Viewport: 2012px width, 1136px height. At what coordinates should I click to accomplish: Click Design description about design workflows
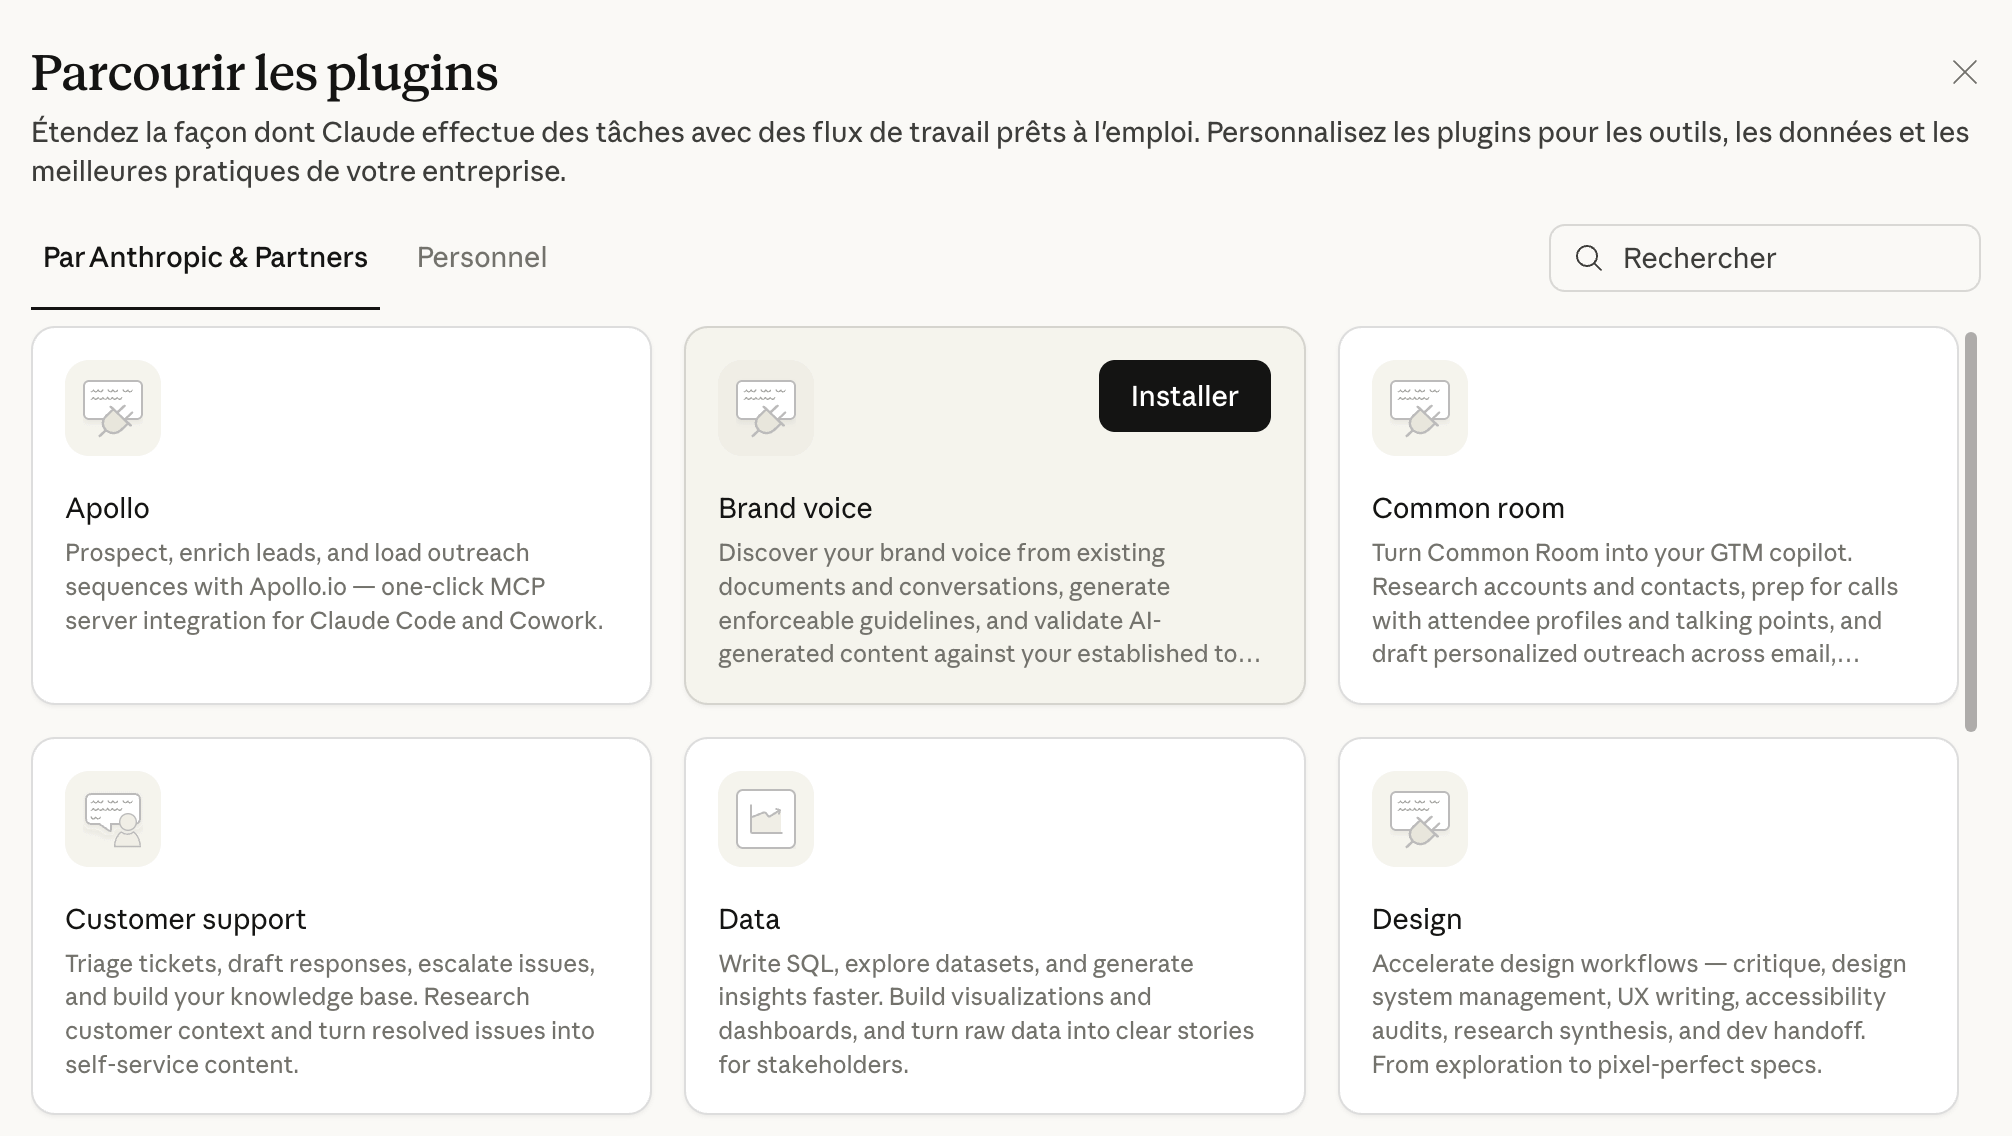click(x=1639, y=1014)
